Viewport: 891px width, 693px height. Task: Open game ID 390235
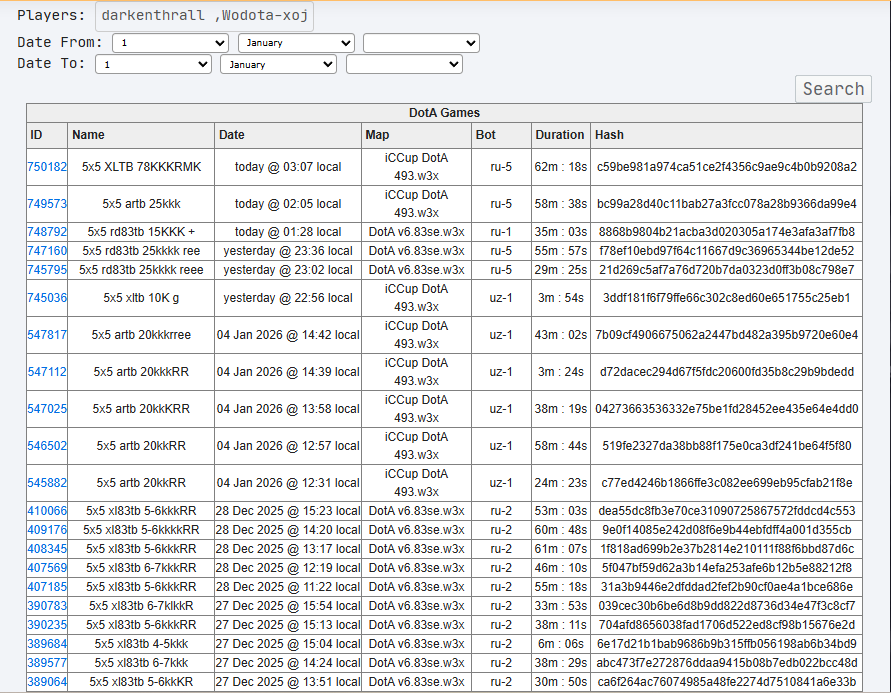[x=47, y=625]
